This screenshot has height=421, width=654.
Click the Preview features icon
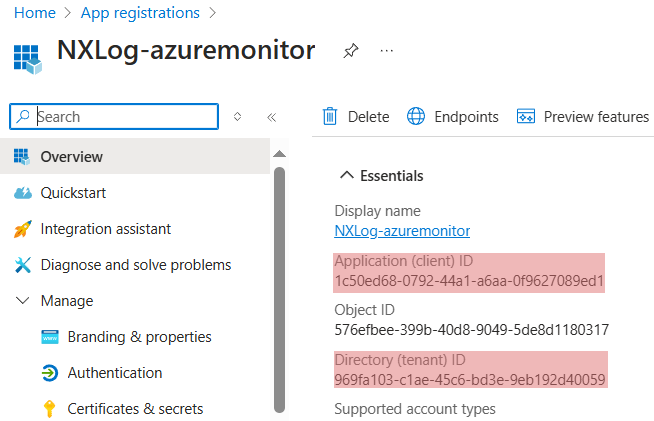click(x=526, y=117)
